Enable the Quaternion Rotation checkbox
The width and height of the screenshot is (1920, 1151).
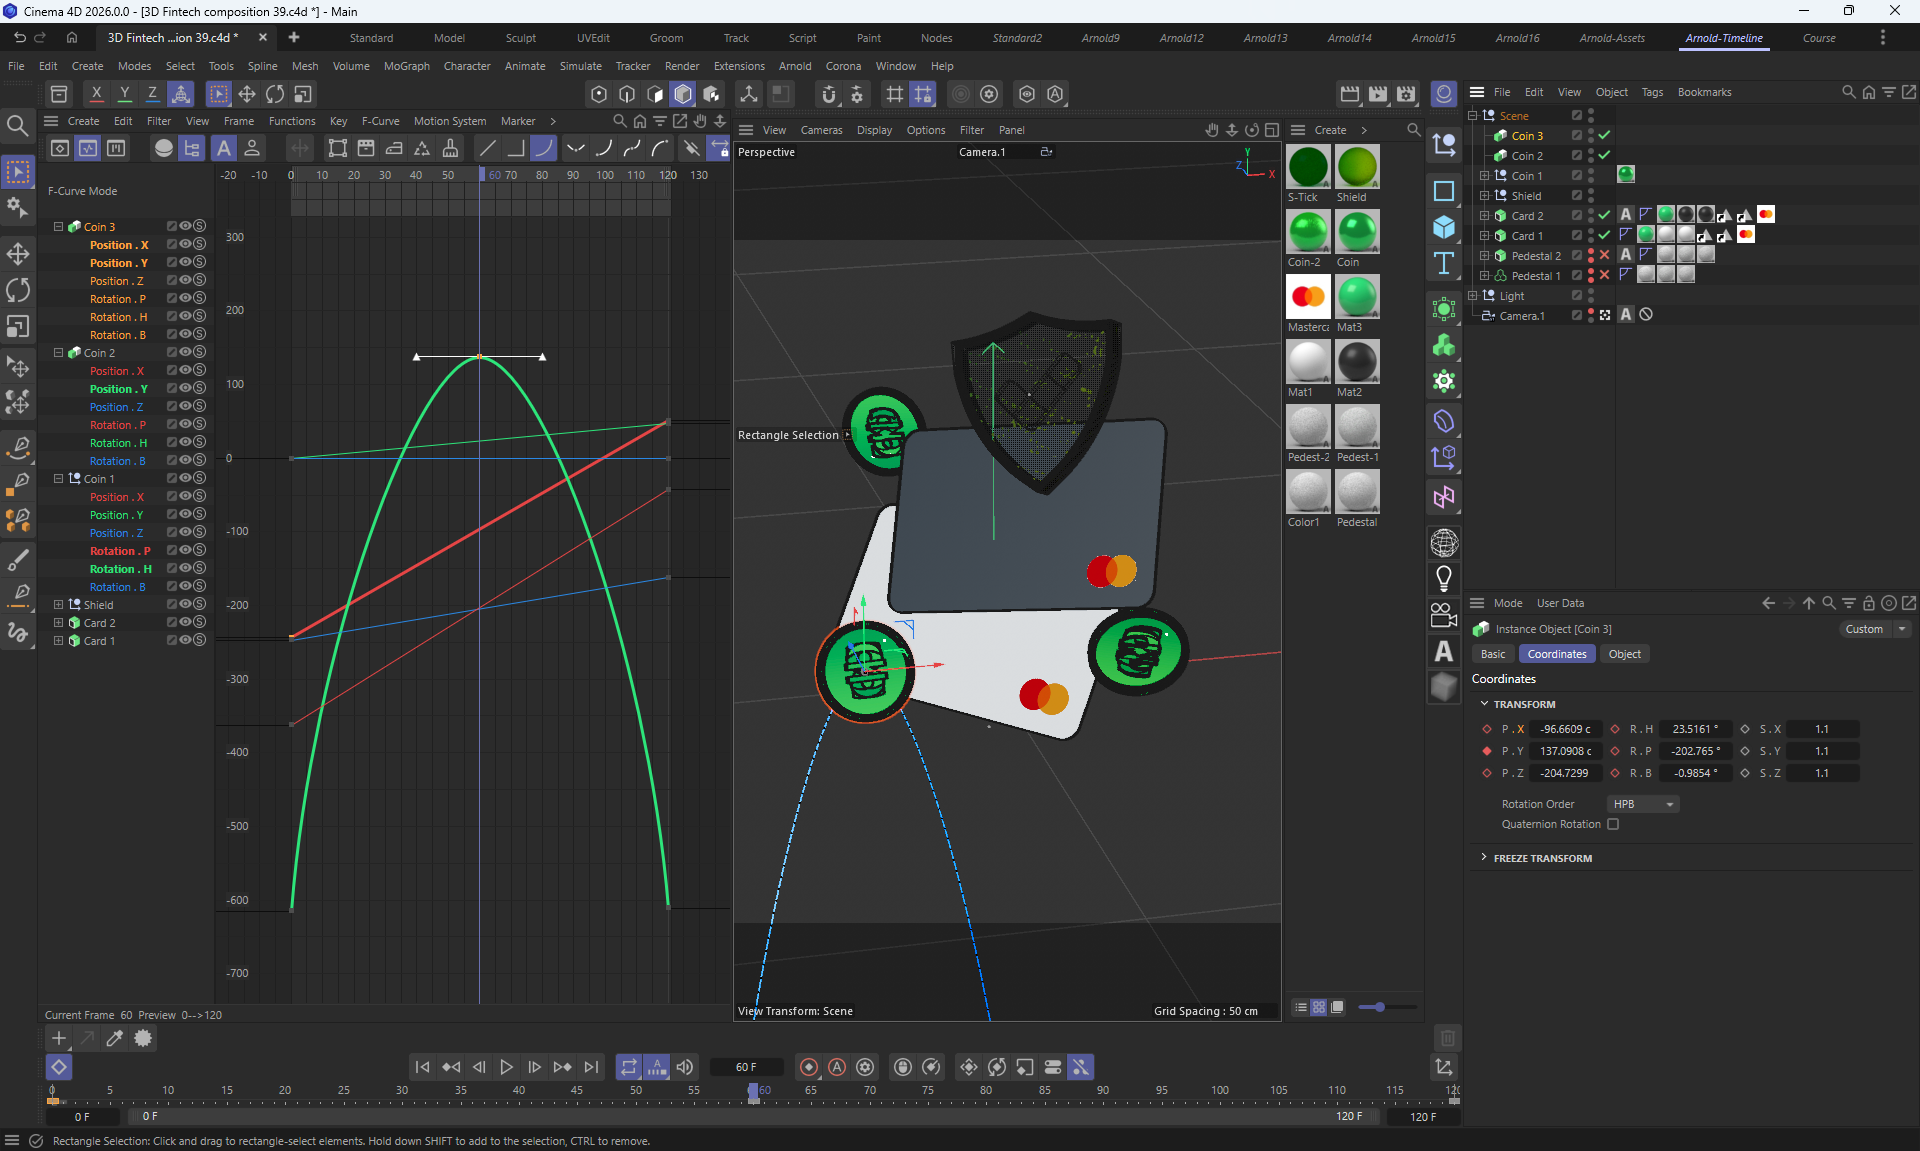[x=1613, y=824]
